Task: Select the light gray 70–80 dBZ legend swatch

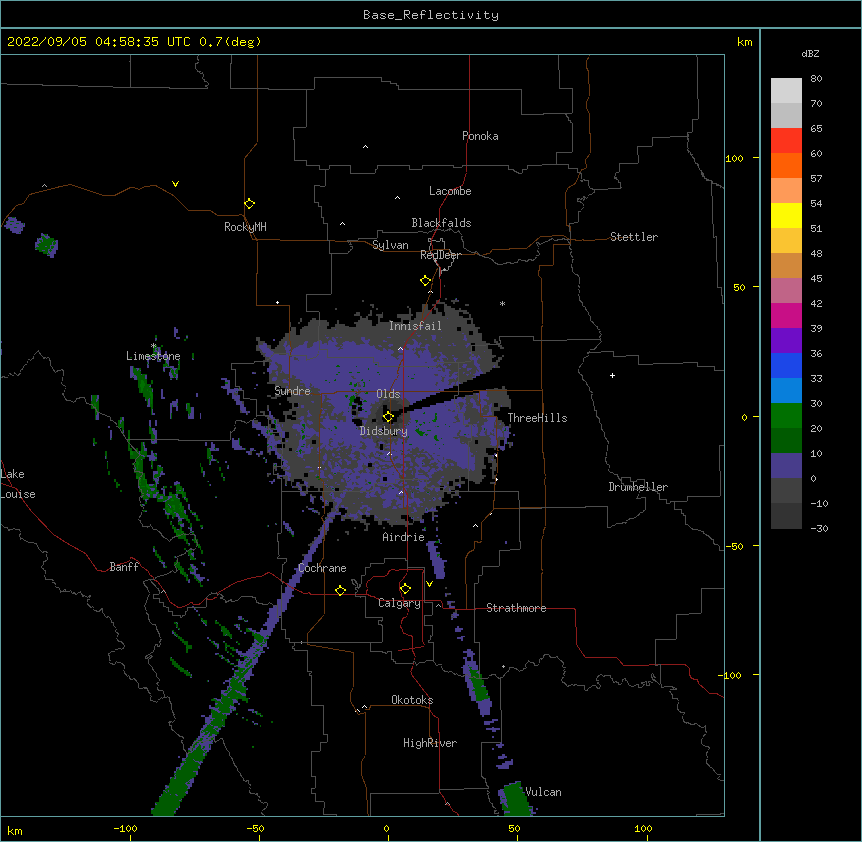Action: (x=786, y=91)
